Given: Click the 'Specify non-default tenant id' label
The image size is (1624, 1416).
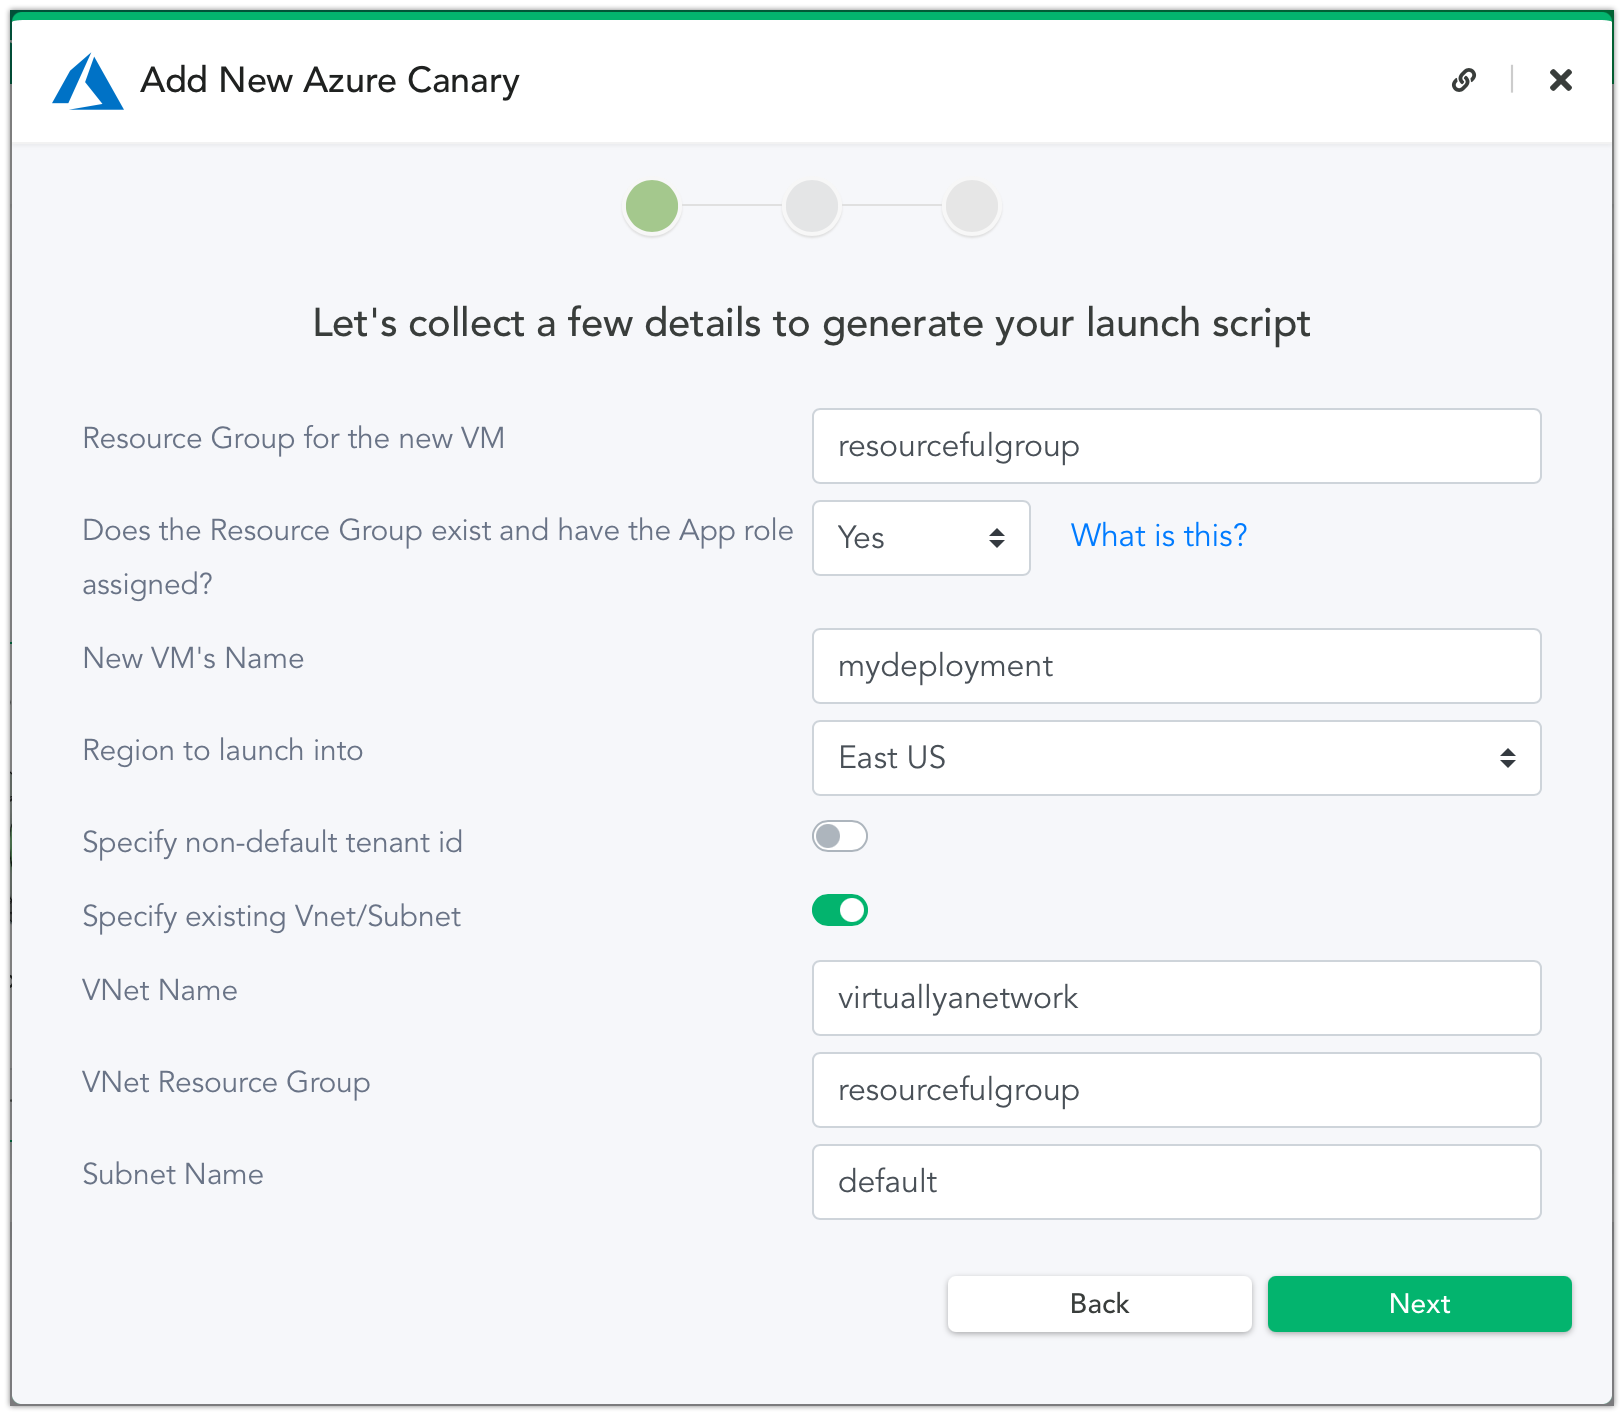Looking at the screenshot, I should tap(273, 842).
